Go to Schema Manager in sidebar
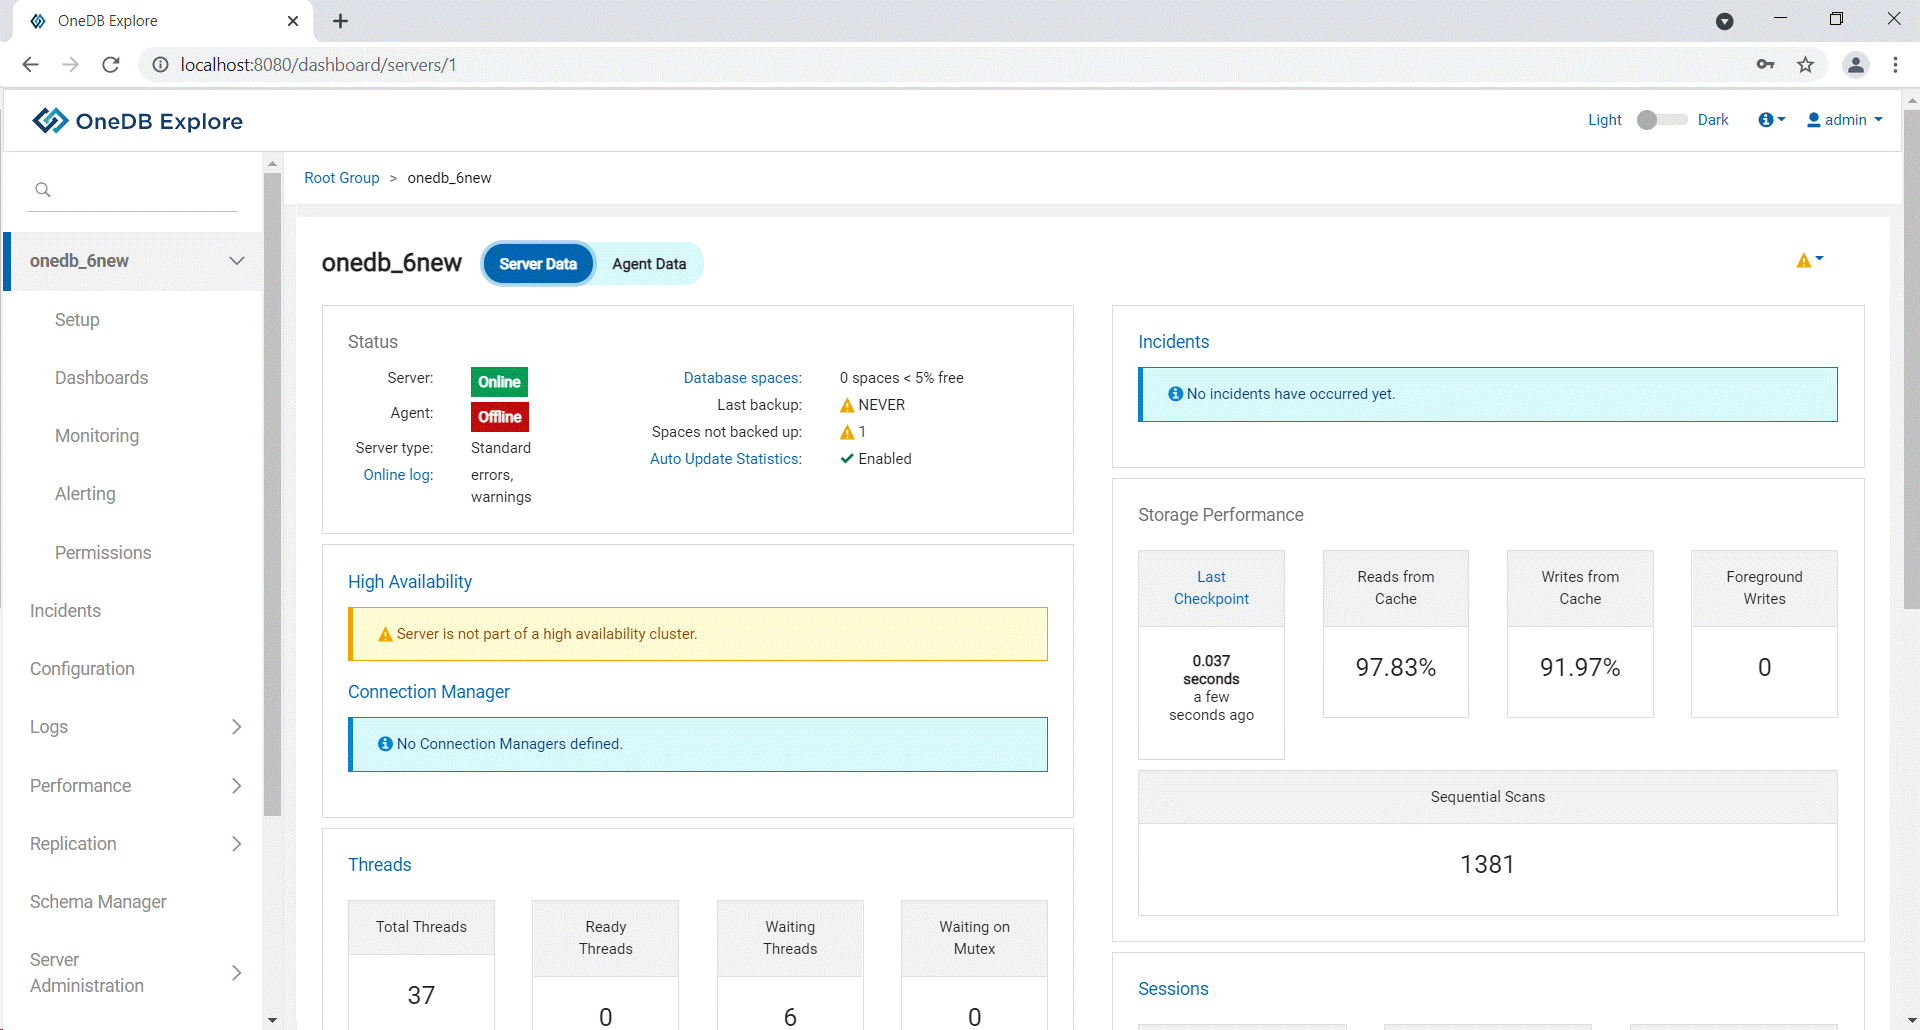The image size is (1920, 1030). click(x=98, y=902)
